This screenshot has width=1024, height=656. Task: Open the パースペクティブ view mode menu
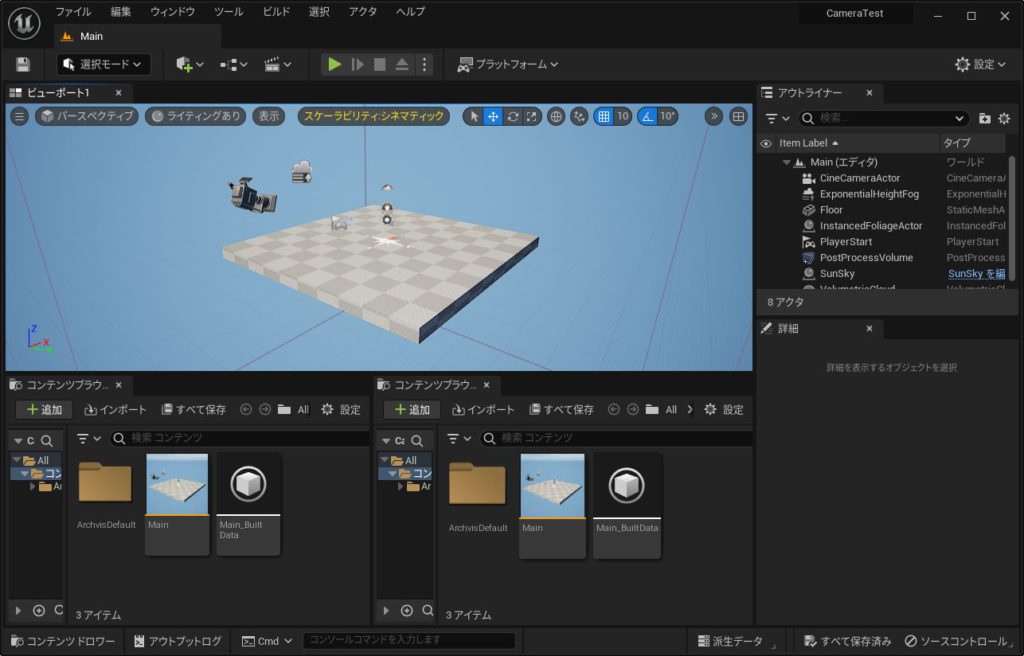[x=87, y=116]
